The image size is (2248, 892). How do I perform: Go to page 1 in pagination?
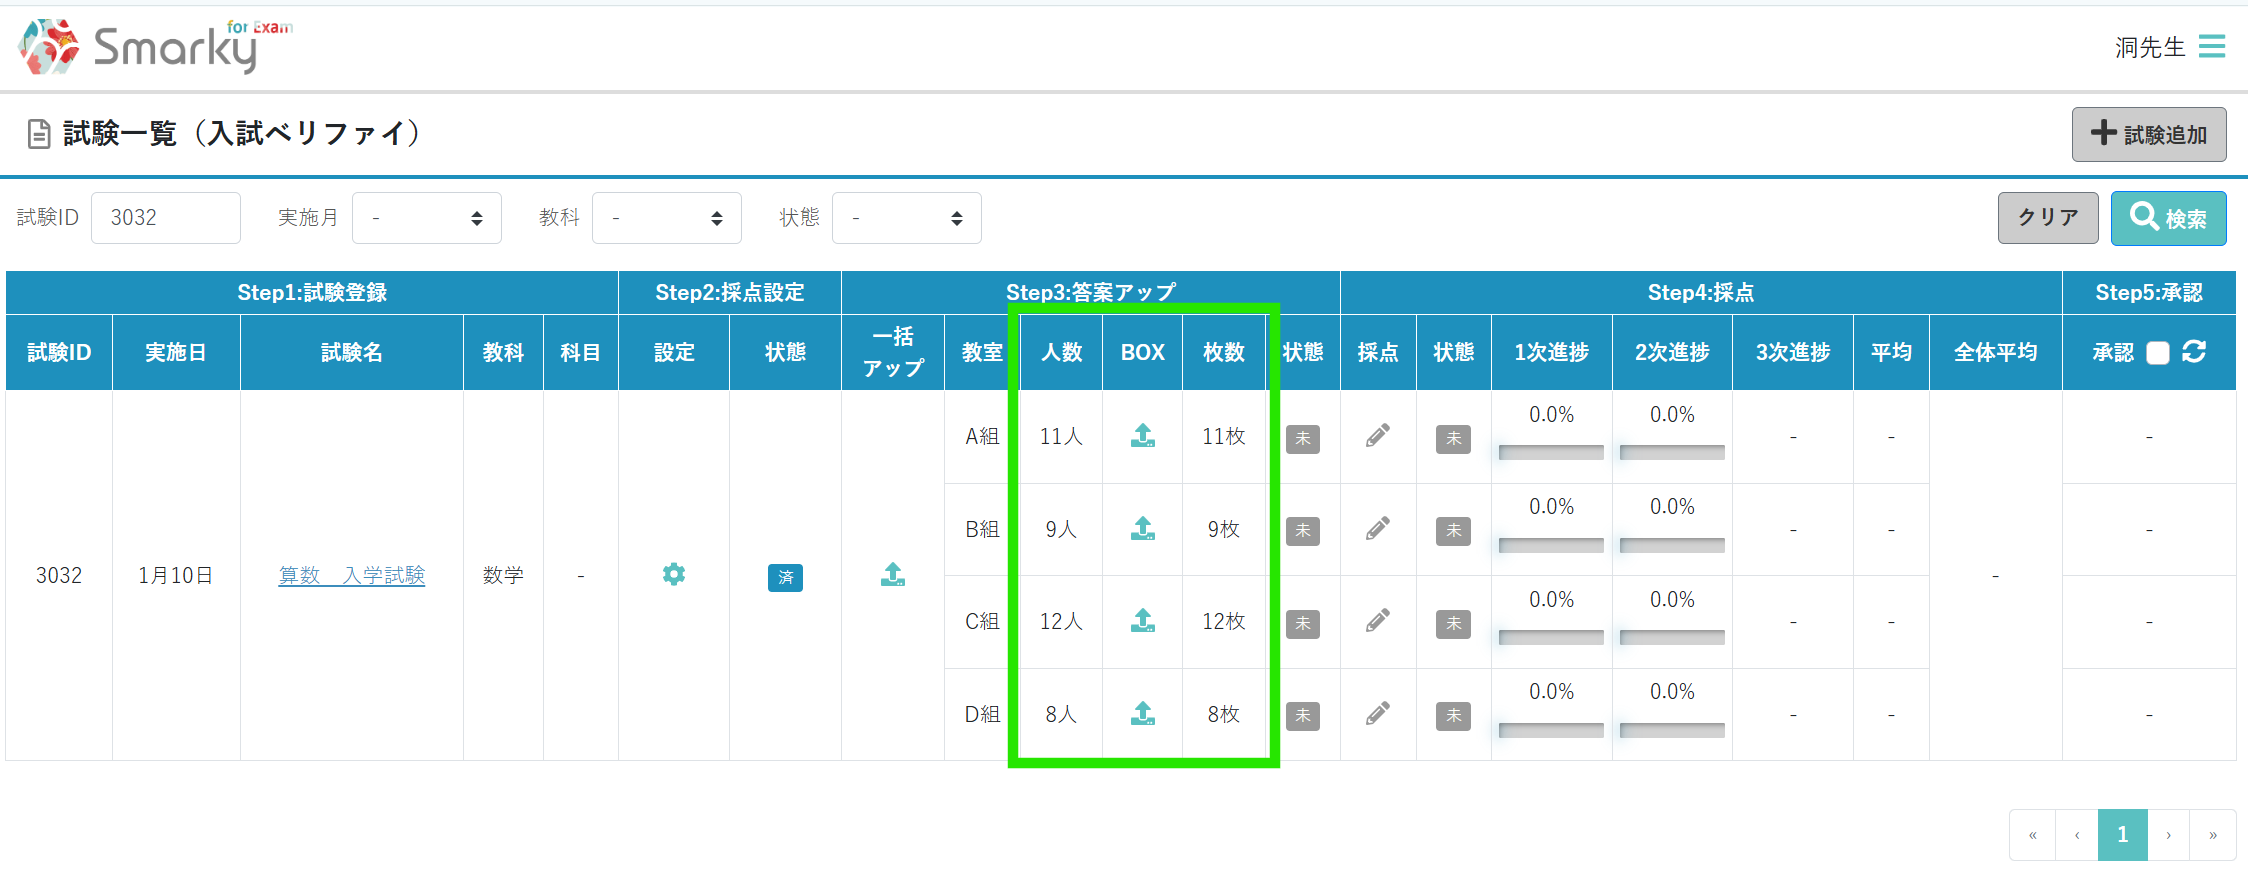click(x=2122, y=835)
